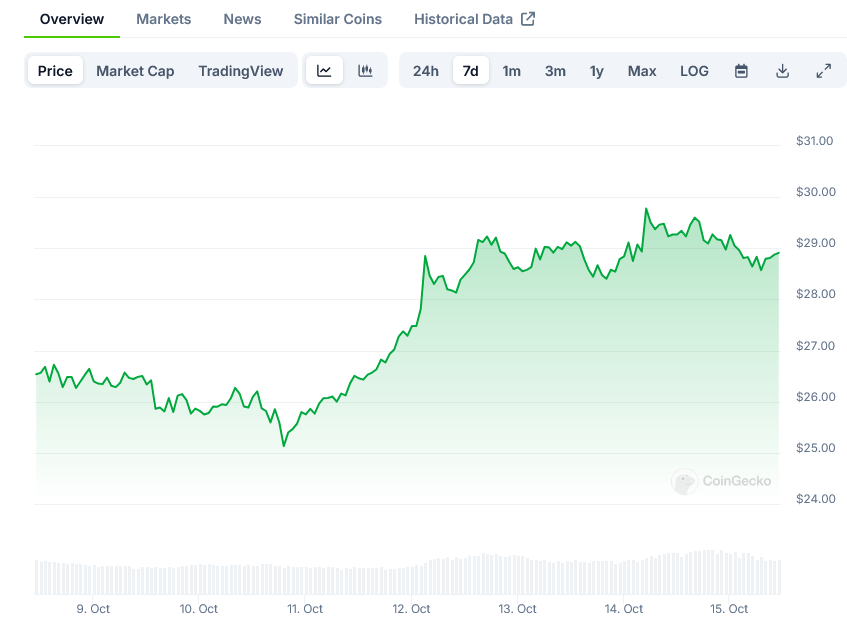Select the 7d time range
The image size is (847, 634).
(x=470, y=71)
